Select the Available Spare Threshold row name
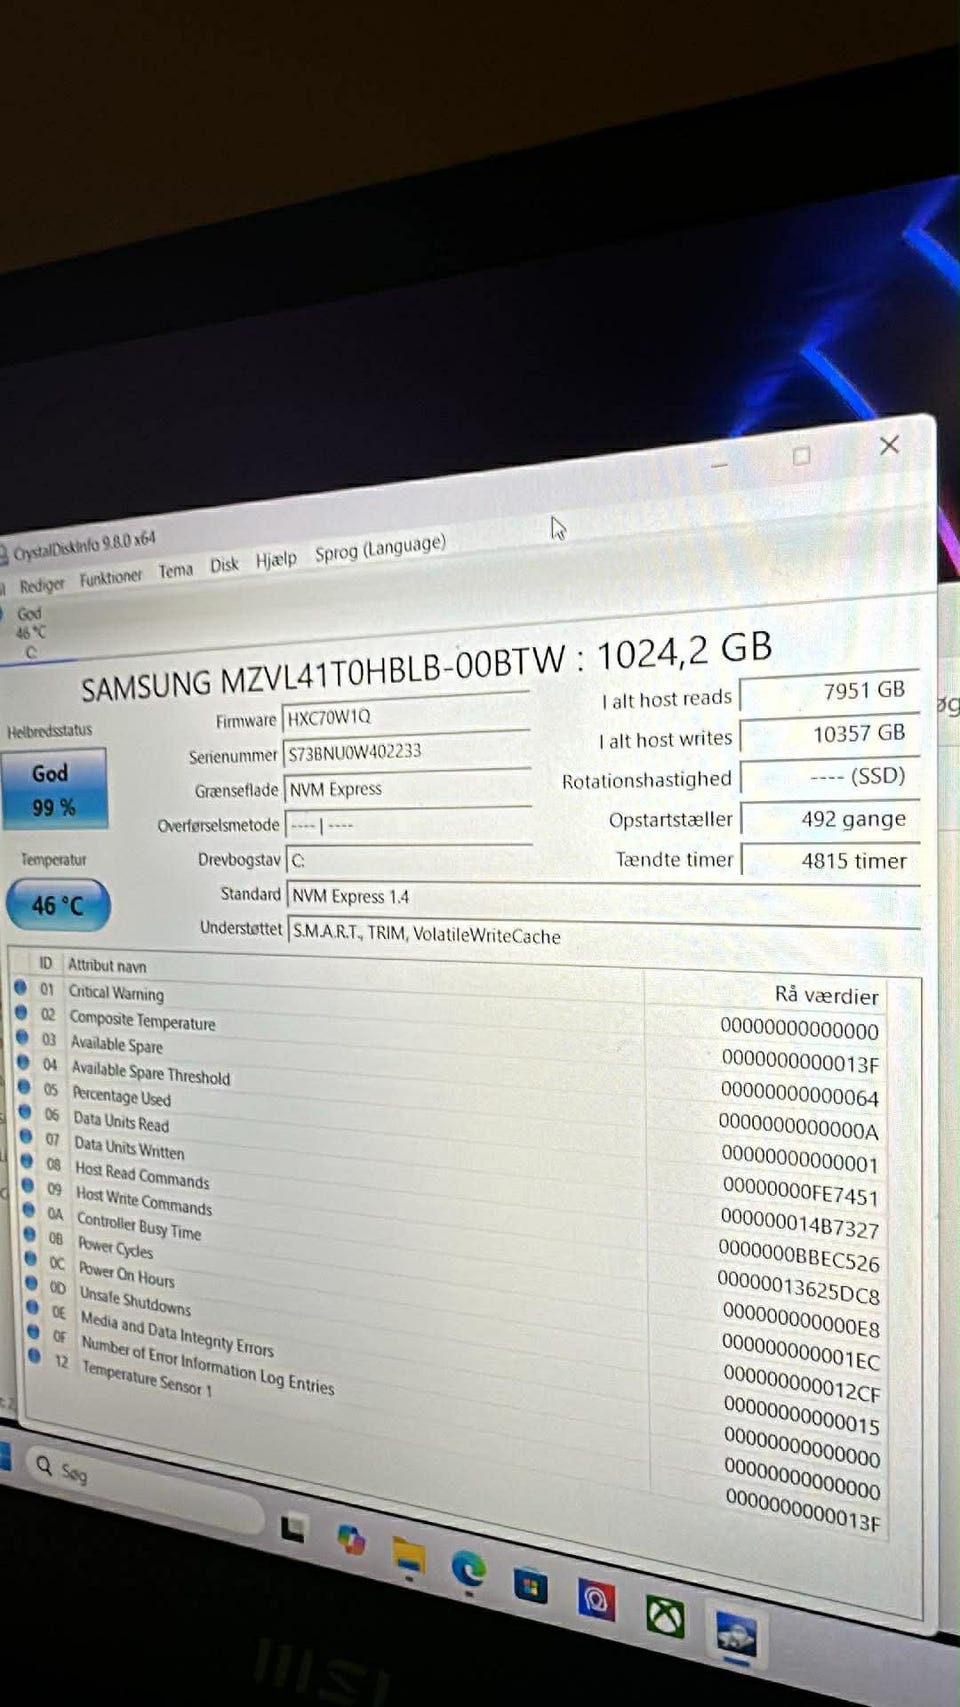 150,1072
